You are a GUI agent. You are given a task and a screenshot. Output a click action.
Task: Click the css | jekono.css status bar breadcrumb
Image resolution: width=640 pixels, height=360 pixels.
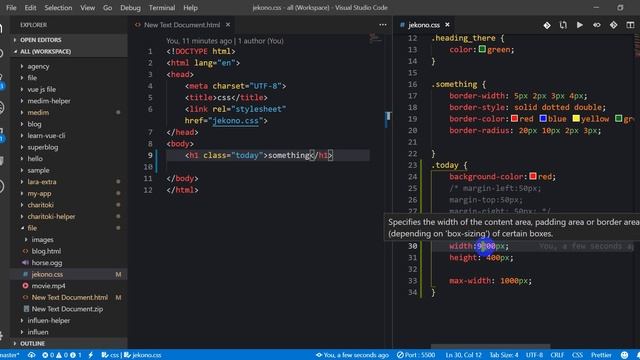(131, 355)
